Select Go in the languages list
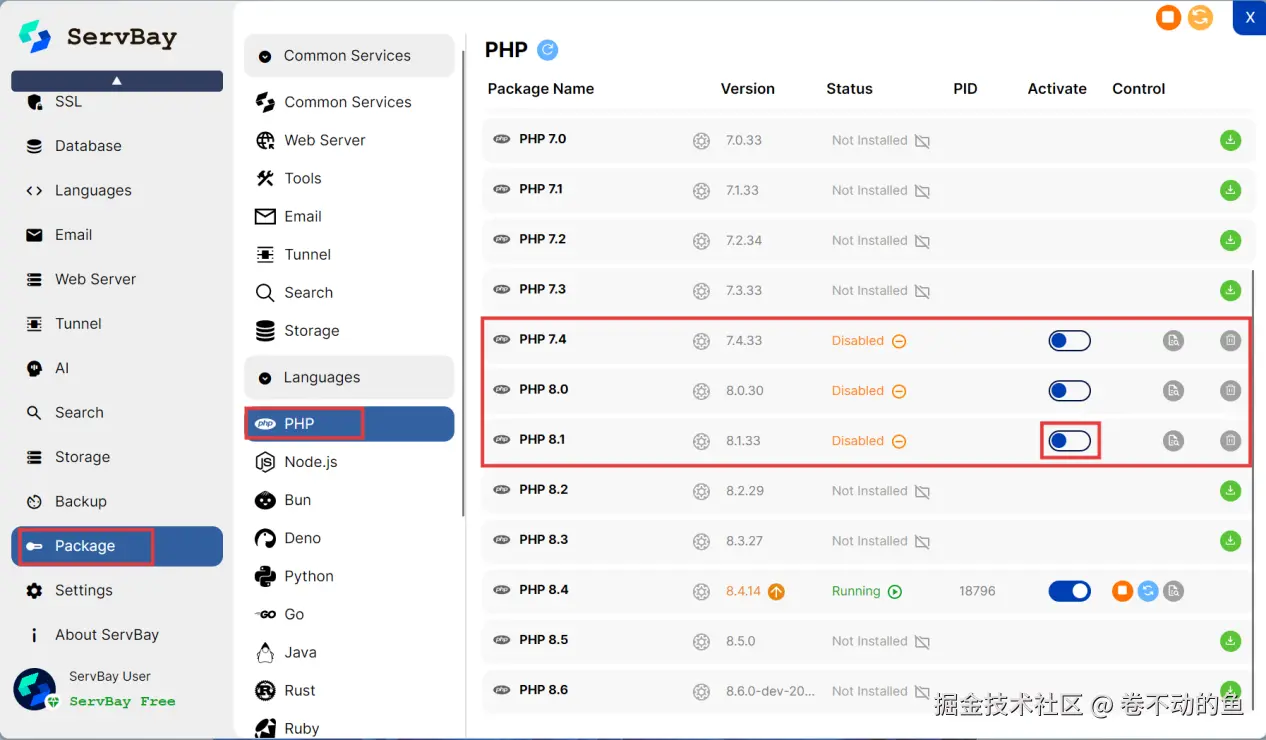This screenshot has width=1266, height=740. coord(349,614)
